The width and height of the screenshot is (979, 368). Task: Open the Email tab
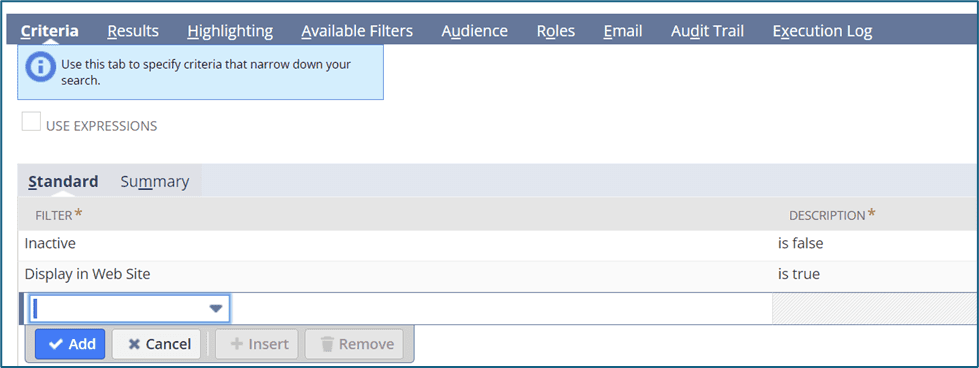[622, 31]
